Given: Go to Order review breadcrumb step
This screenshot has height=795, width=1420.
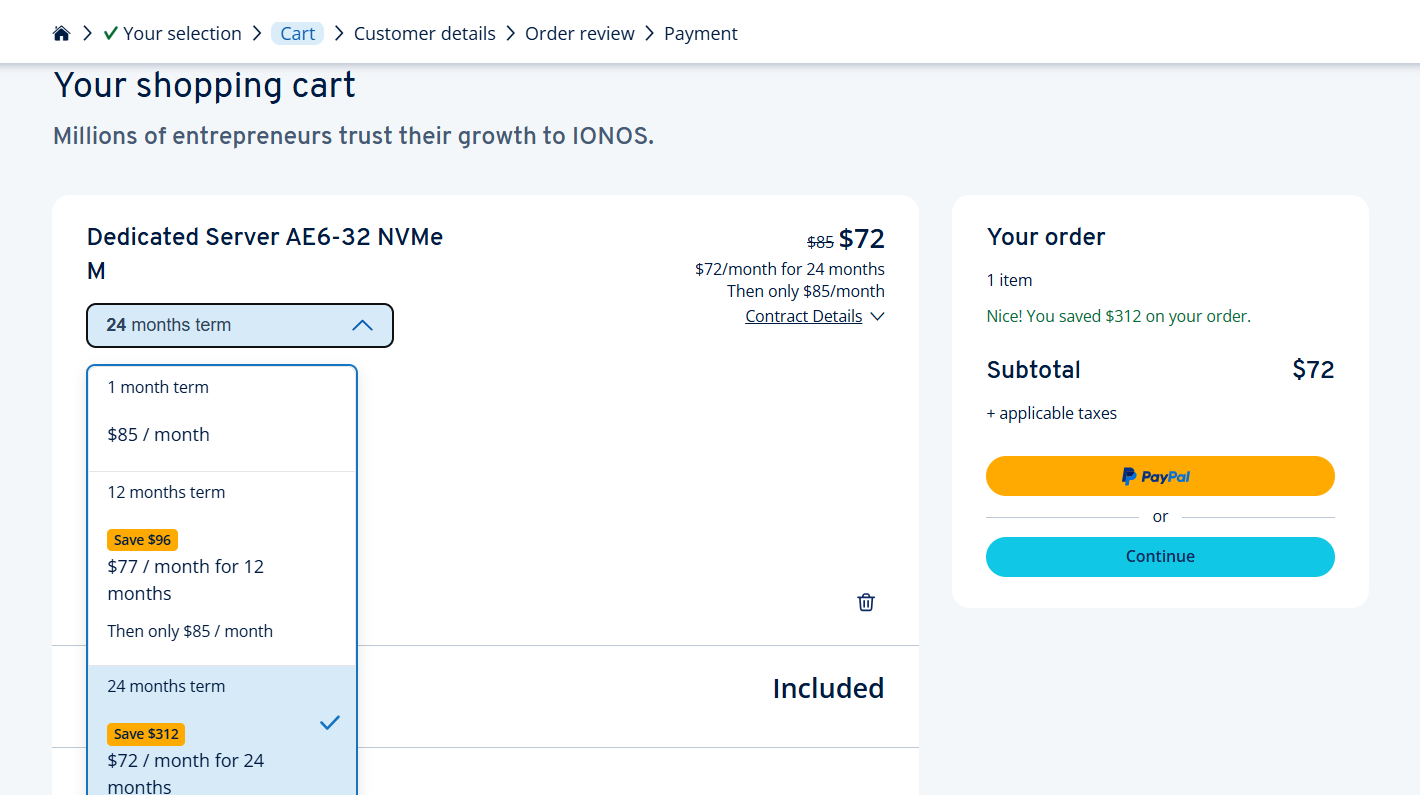Looking at the screenshot, I should click(580, 33).
